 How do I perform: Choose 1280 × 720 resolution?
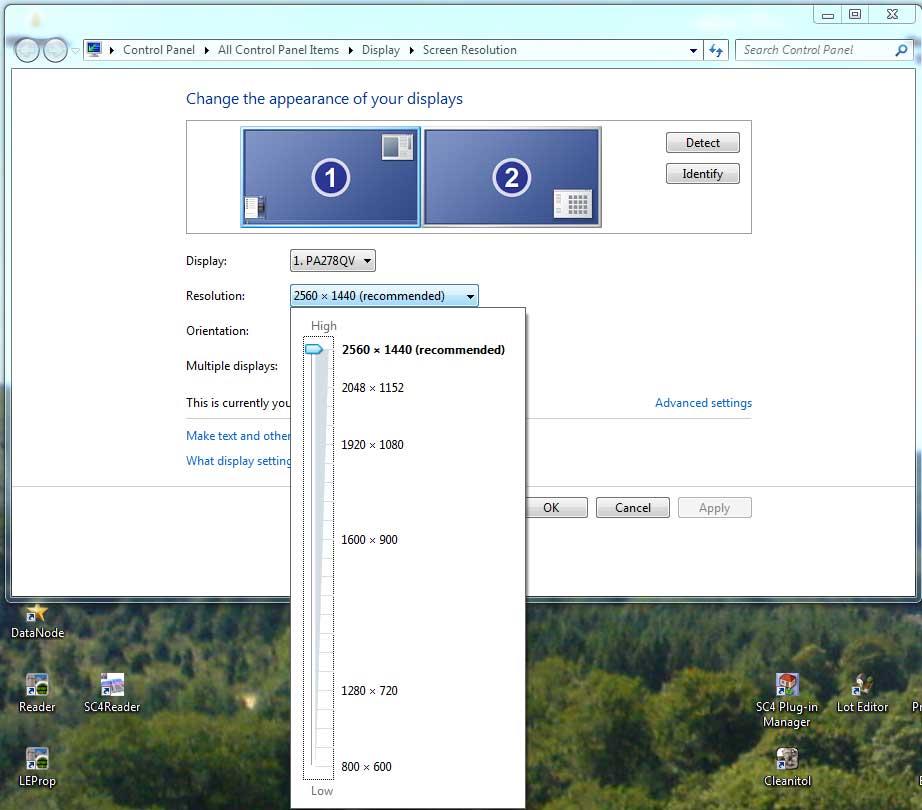click(369, 691)
